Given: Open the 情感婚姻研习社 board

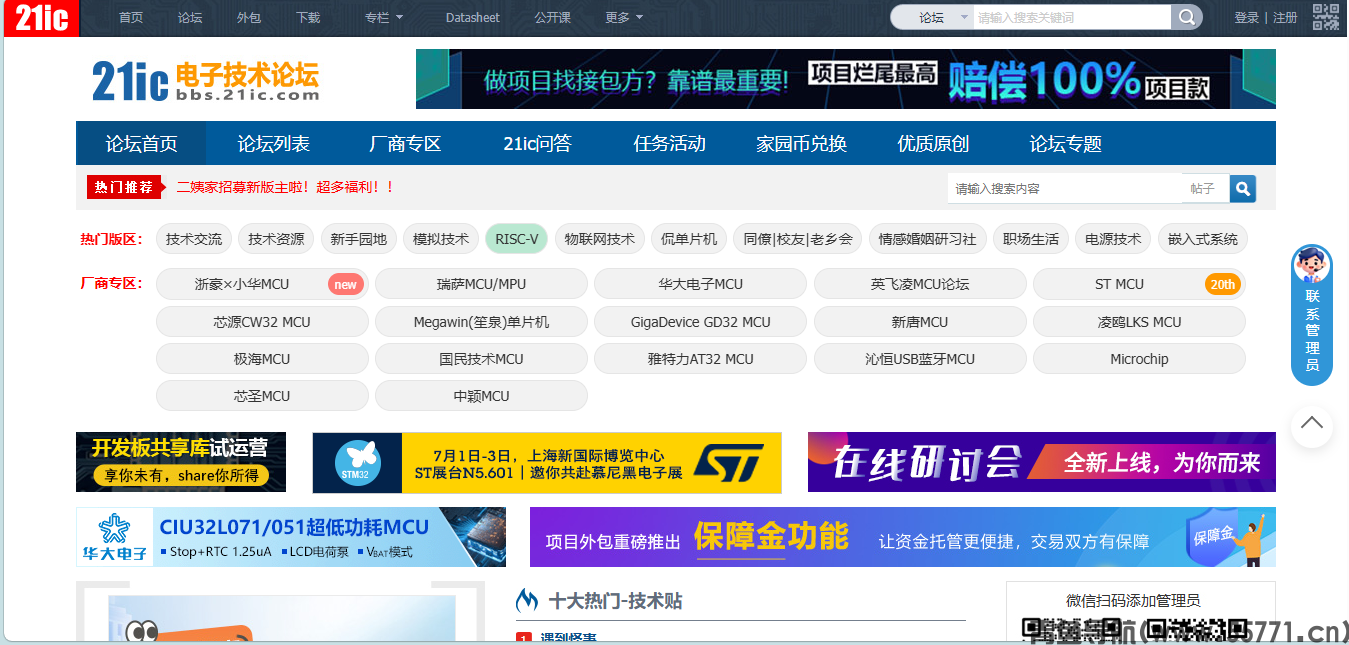Looking at the screenshot, I should [x=927, y=239].
